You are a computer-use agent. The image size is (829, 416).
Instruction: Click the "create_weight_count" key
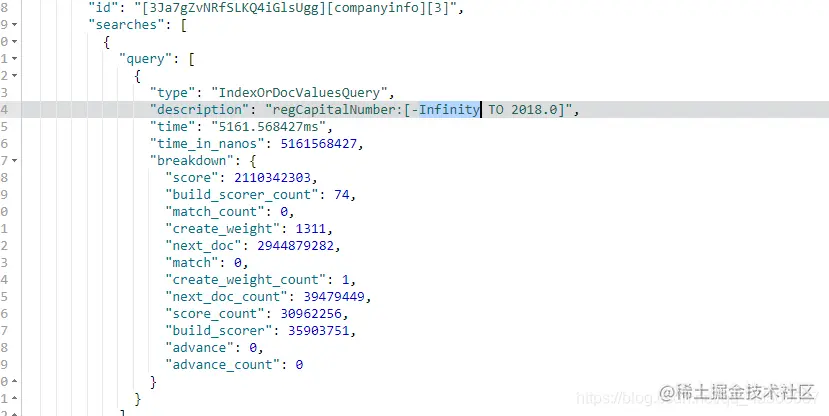click(x=246, y=279)
